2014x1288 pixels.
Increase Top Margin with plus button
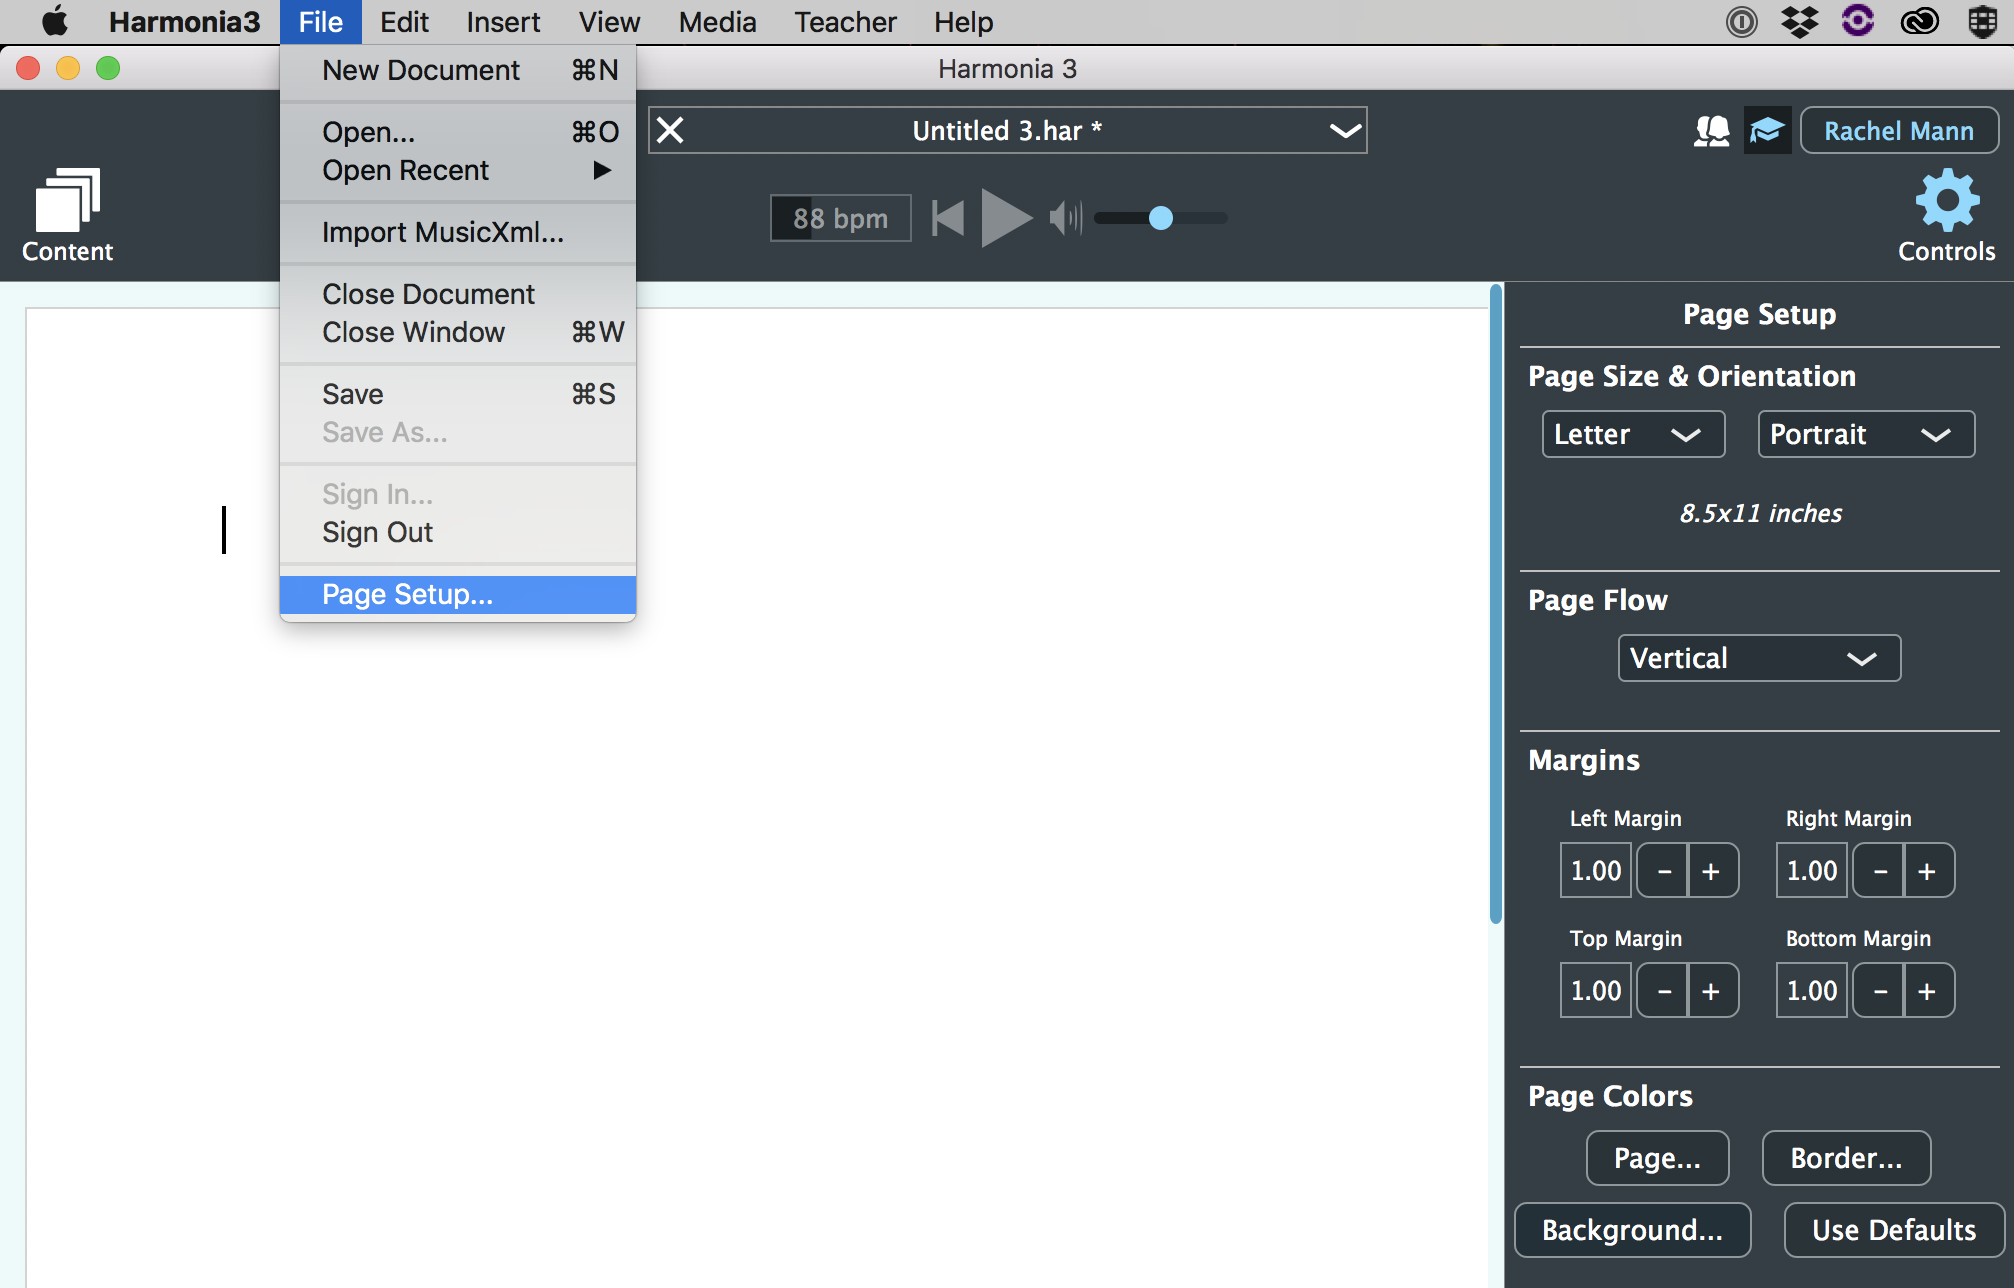pos(1712,991)
